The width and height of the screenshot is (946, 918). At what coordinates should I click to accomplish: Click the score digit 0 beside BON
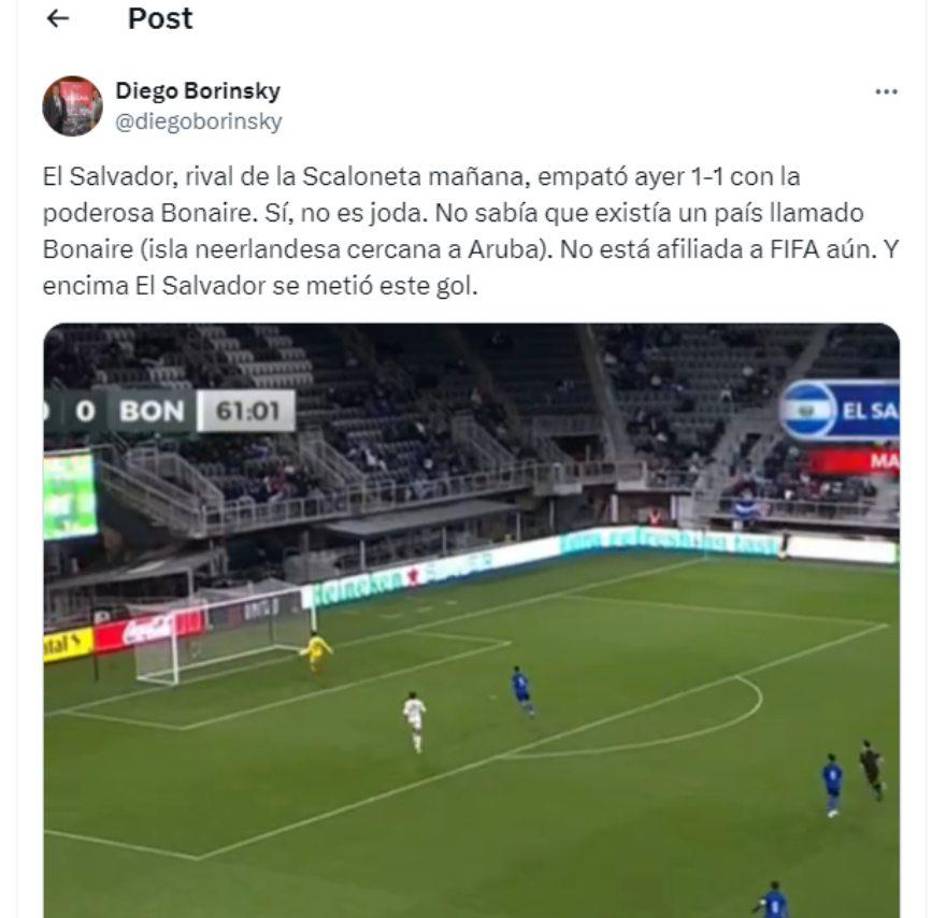point(85,411)
